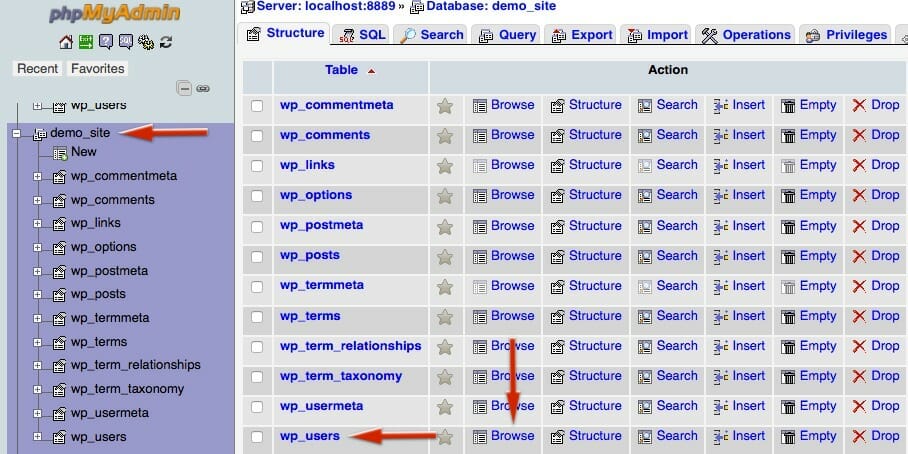Screen dimensions: 908x454
Task: Click wp_options table icon in sidebar
Action: pos(59,248)
